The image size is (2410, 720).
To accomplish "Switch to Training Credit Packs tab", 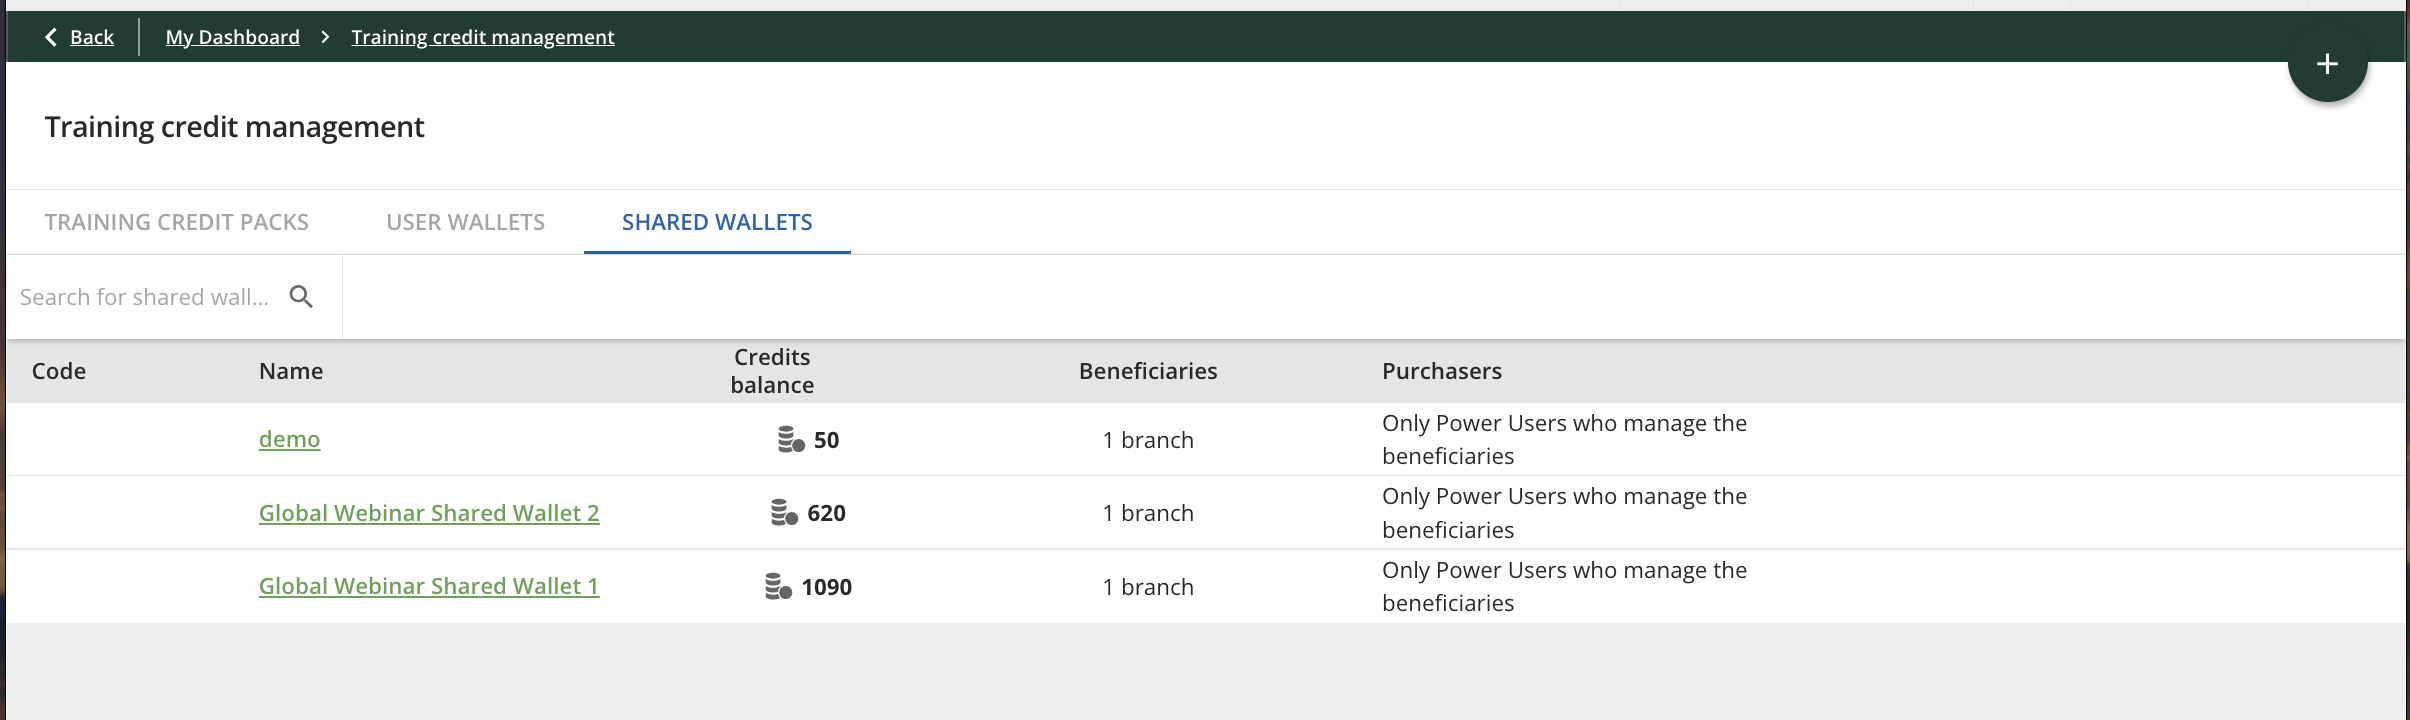I will [176, 222].
